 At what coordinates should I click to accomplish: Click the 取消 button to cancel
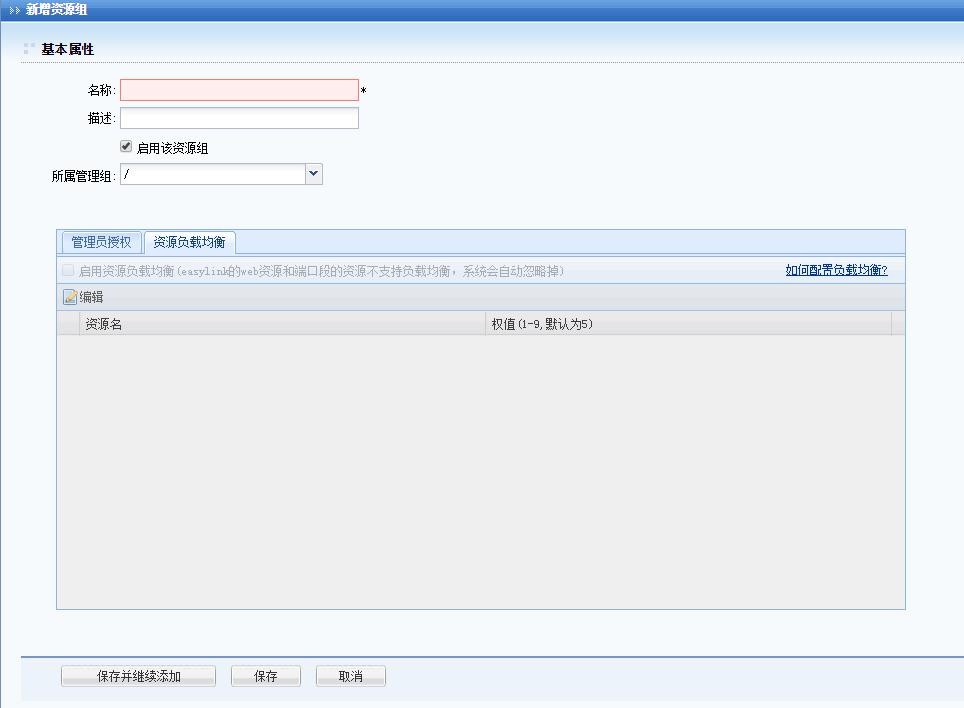[x=350, y=675]
